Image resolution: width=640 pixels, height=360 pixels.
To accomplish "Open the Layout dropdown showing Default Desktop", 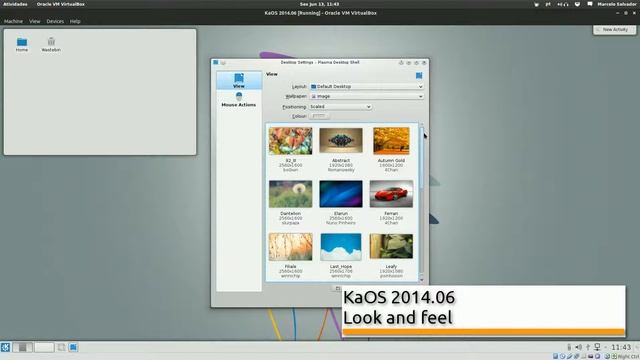I will (x=367, y=87).
